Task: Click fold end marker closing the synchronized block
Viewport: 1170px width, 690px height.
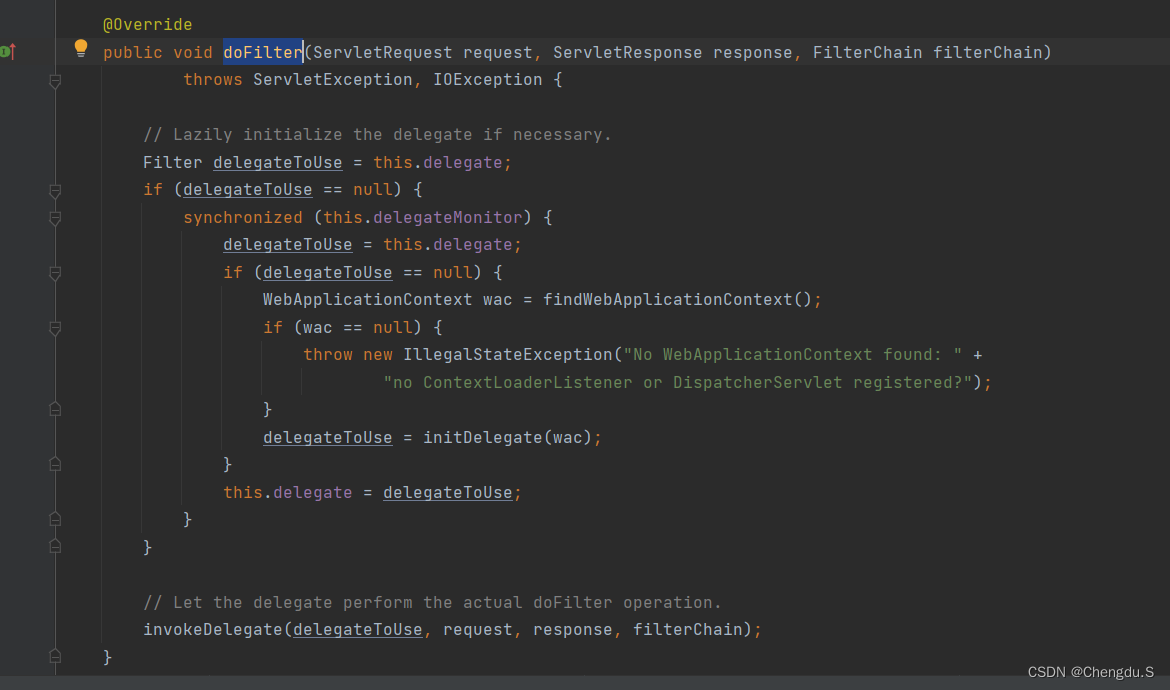Action: (x=55, y=518)
